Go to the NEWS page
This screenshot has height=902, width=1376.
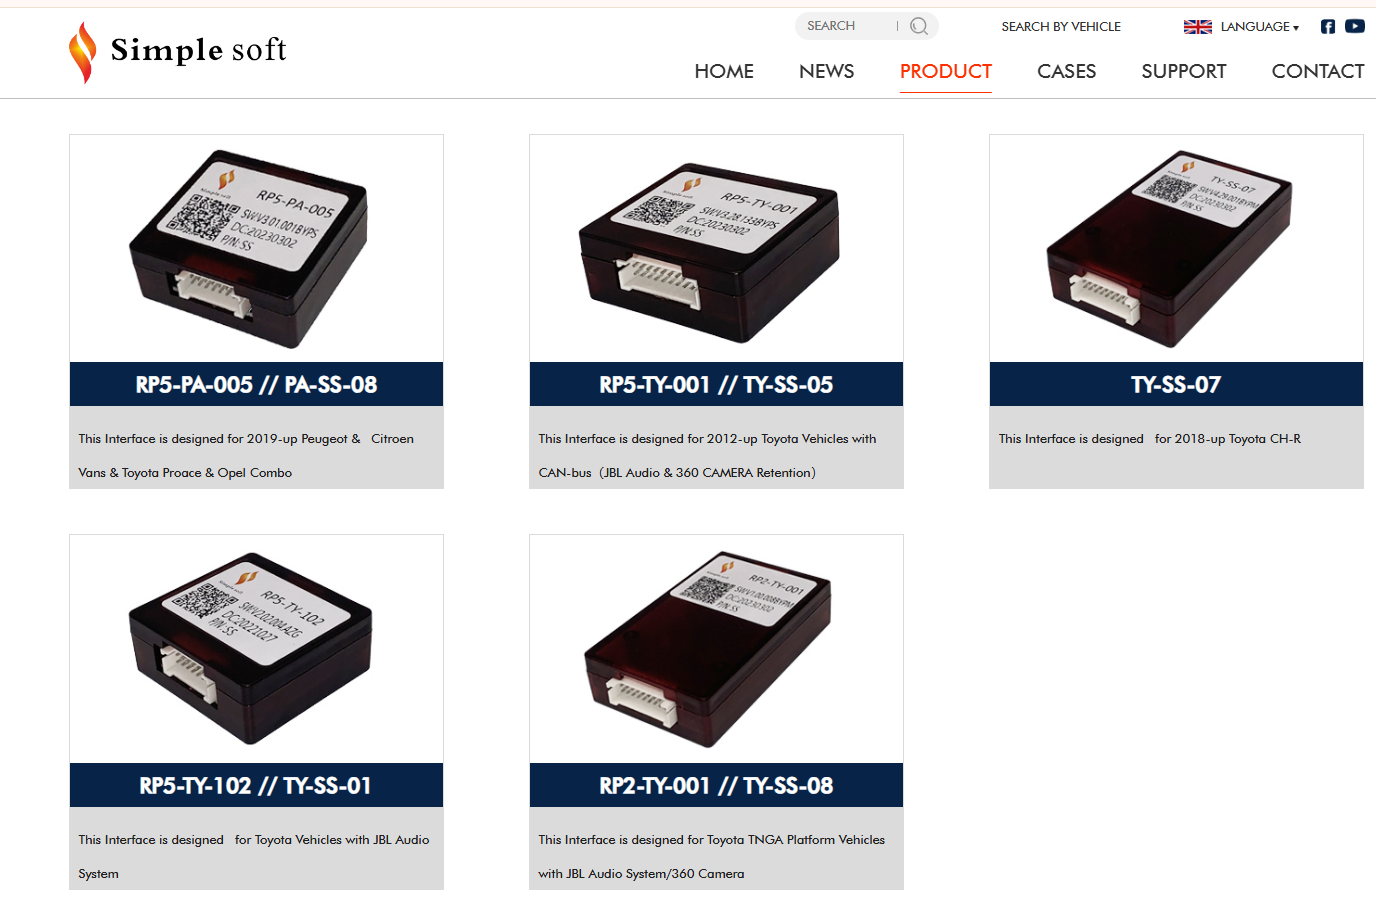[x=826, y=71]
